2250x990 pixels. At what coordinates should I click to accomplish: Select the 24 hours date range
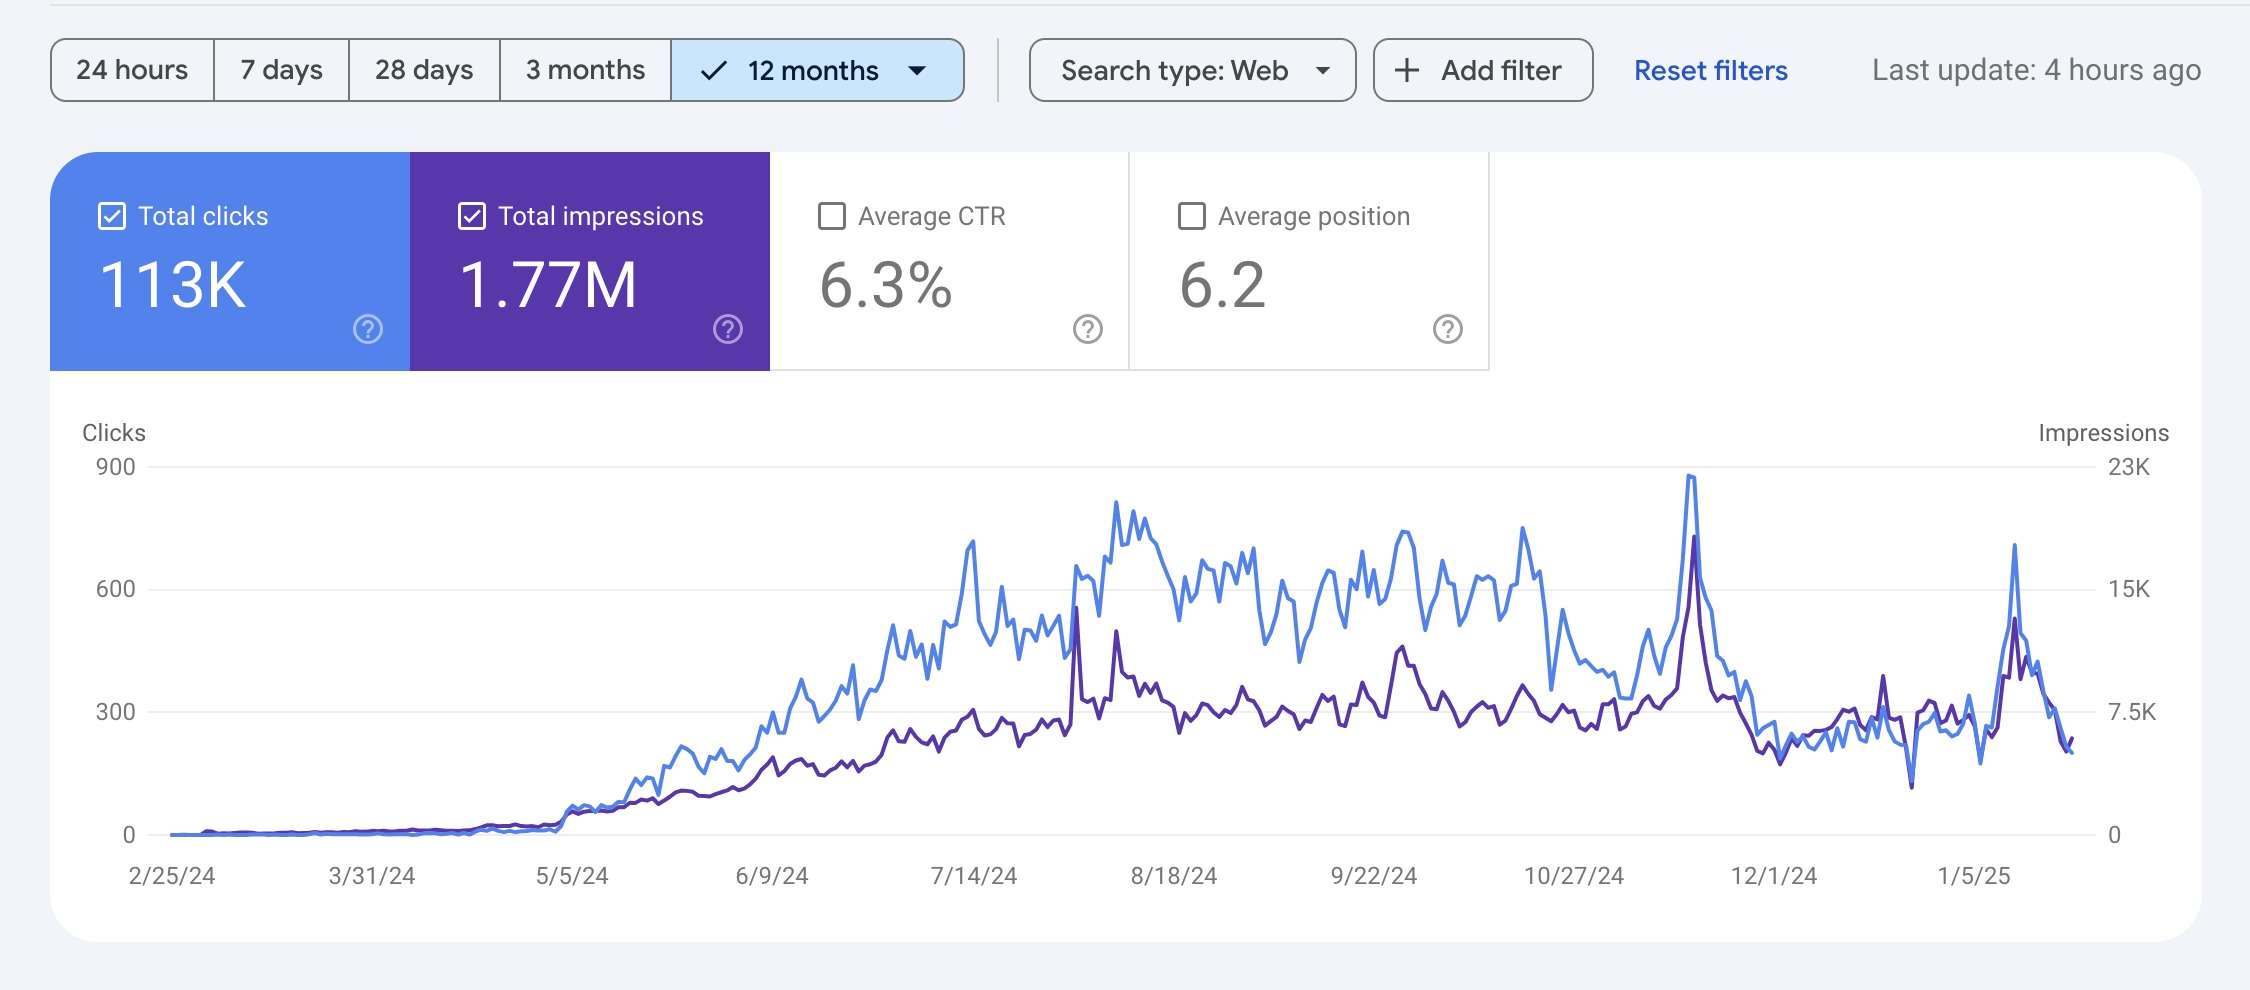[x=132, y=70]
